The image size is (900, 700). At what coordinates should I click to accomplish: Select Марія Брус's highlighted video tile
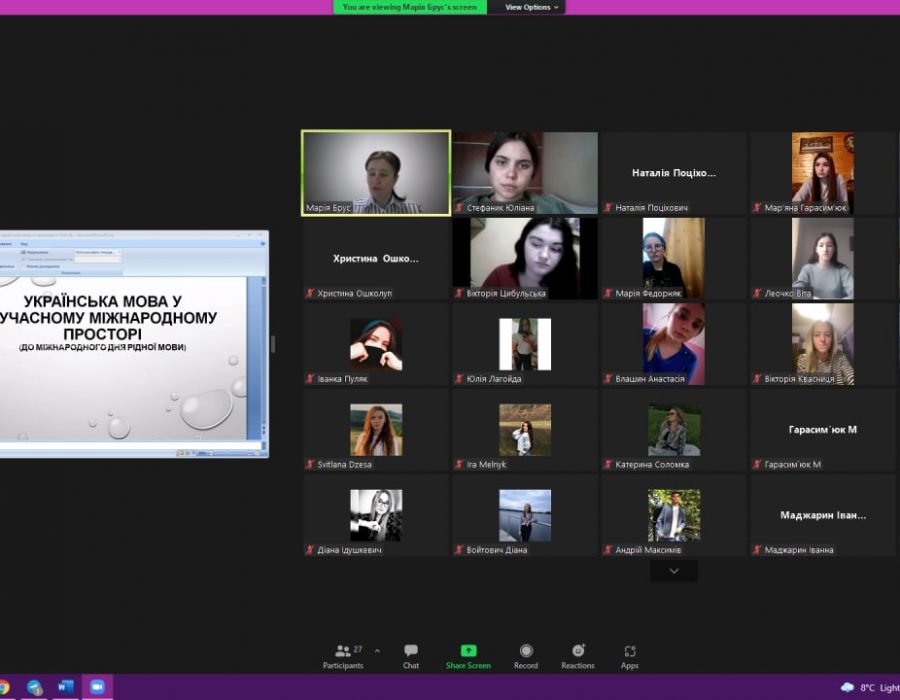point(376,172)
